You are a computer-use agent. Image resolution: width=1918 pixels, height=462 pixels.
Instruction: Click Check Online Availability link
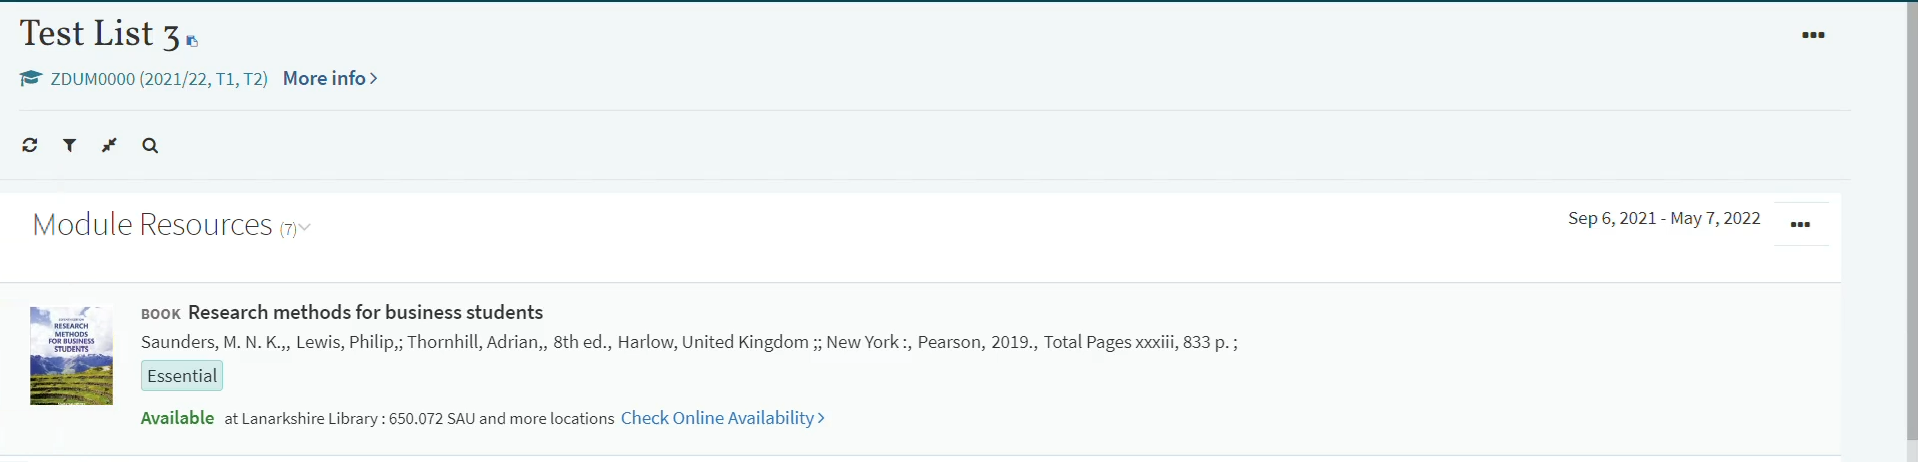[722, 418]
